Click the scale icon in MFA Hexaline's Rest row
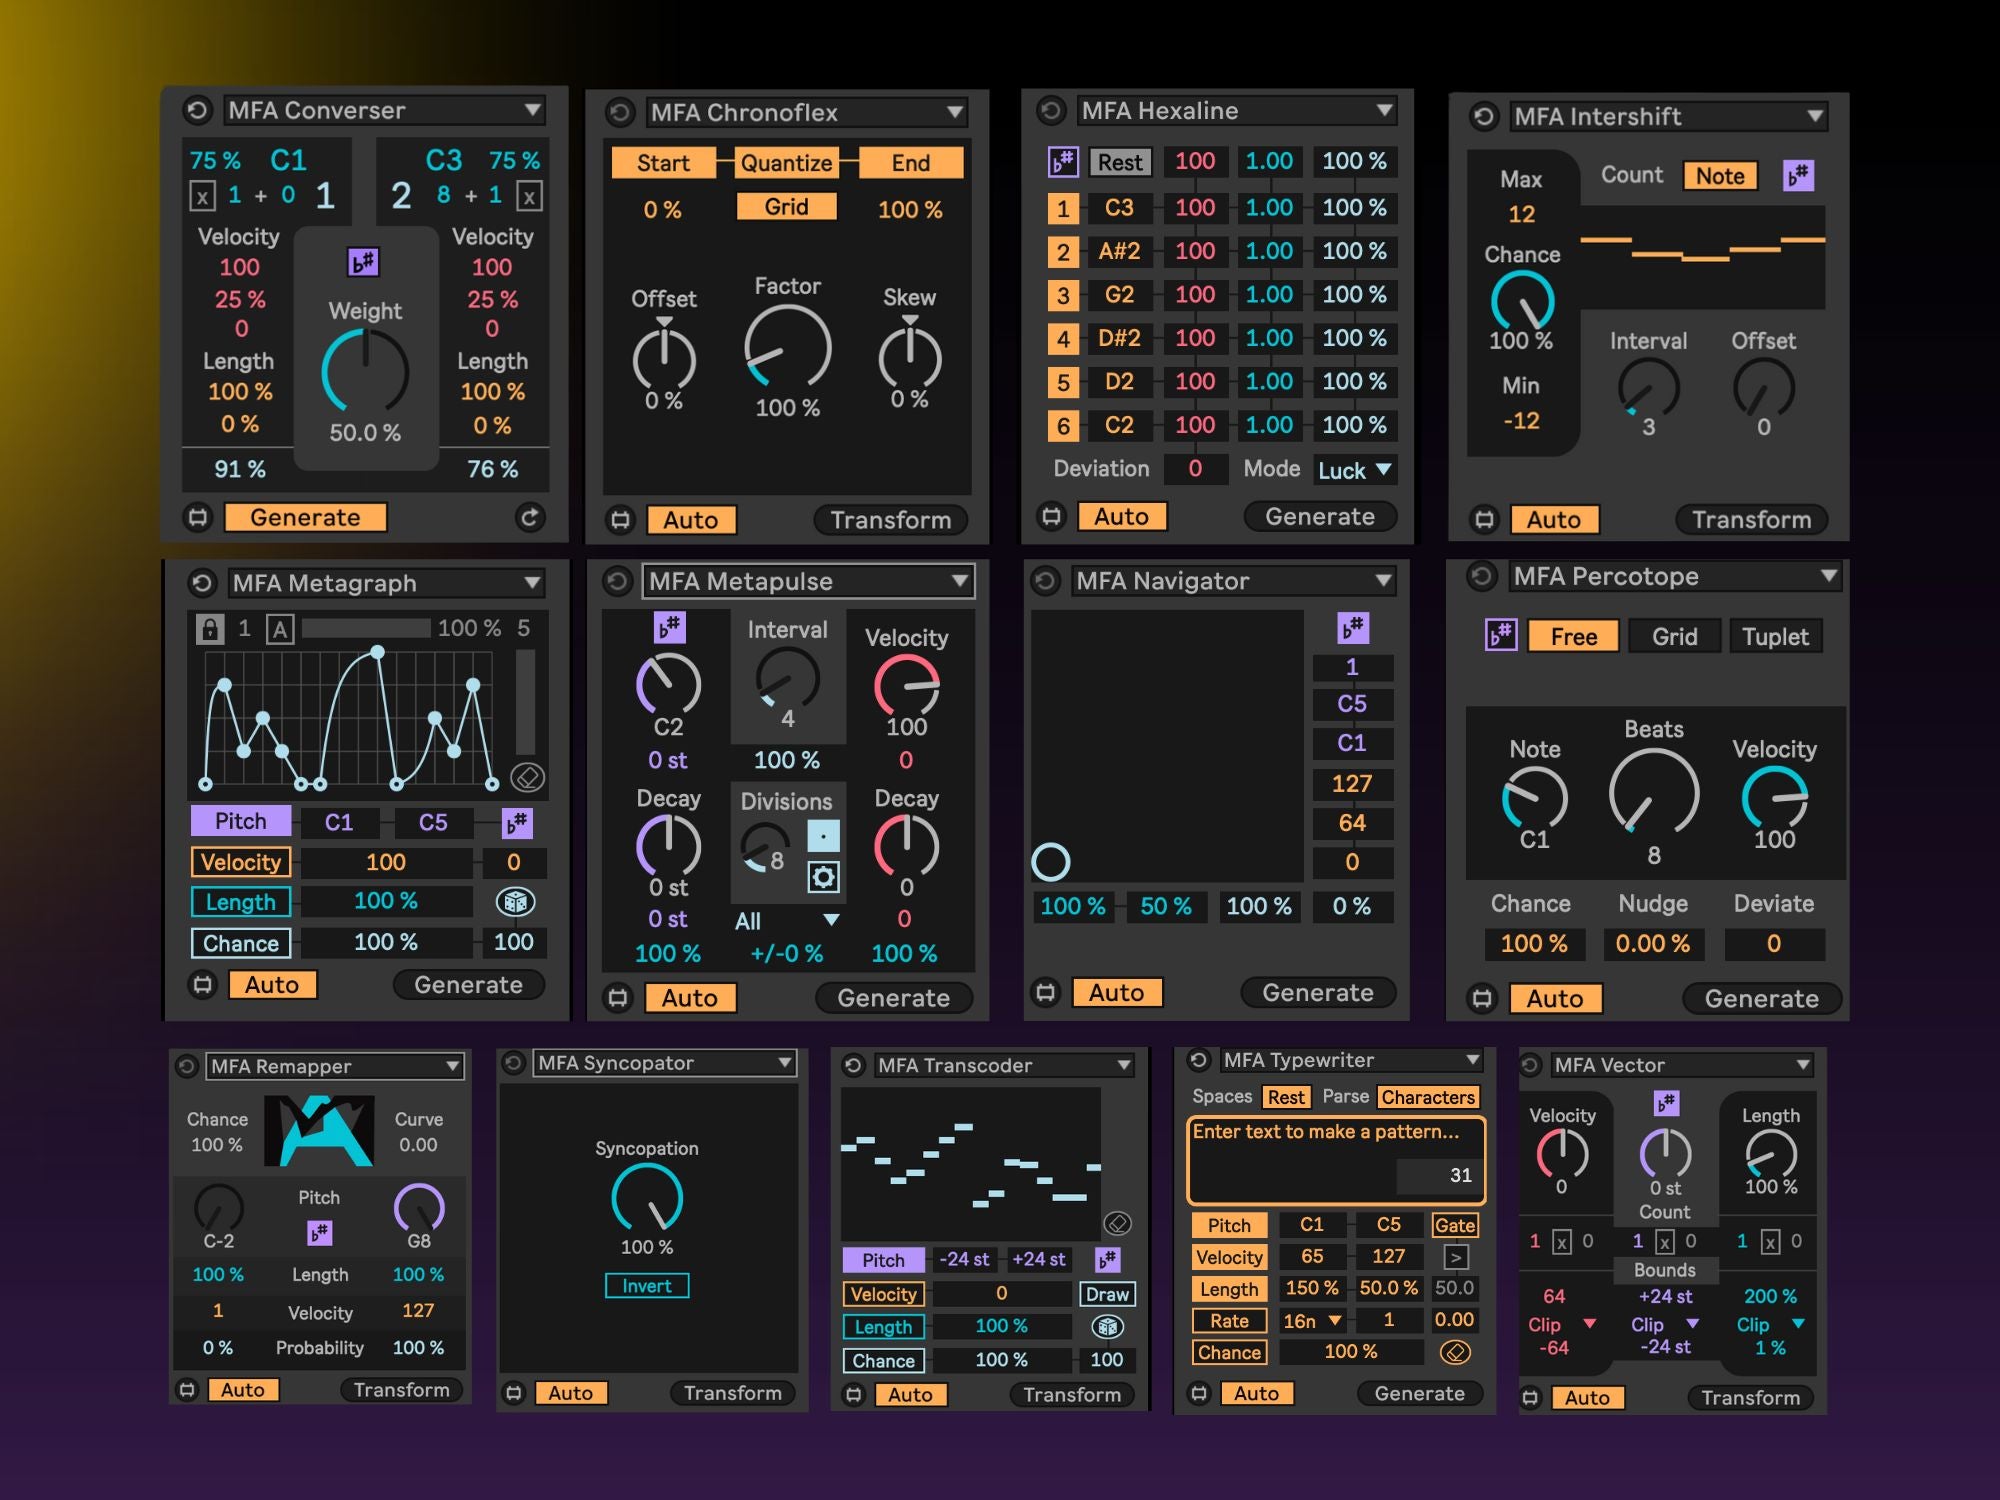The width and height of the screenshot is (2000, 1500). point(1062,161)
